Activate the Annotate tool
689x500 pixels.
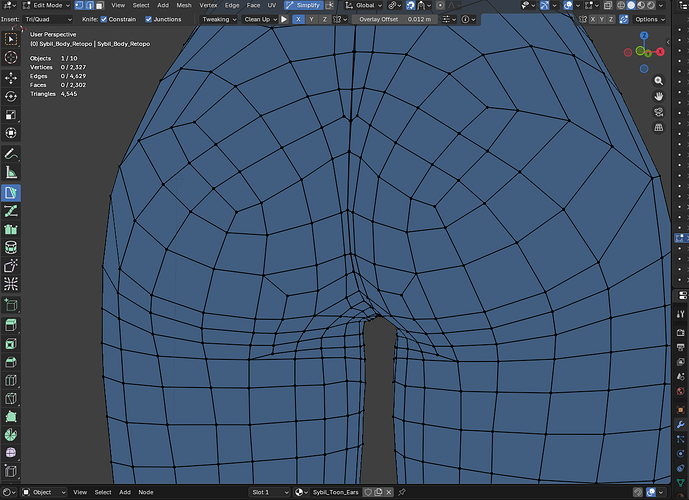(11, 154)
